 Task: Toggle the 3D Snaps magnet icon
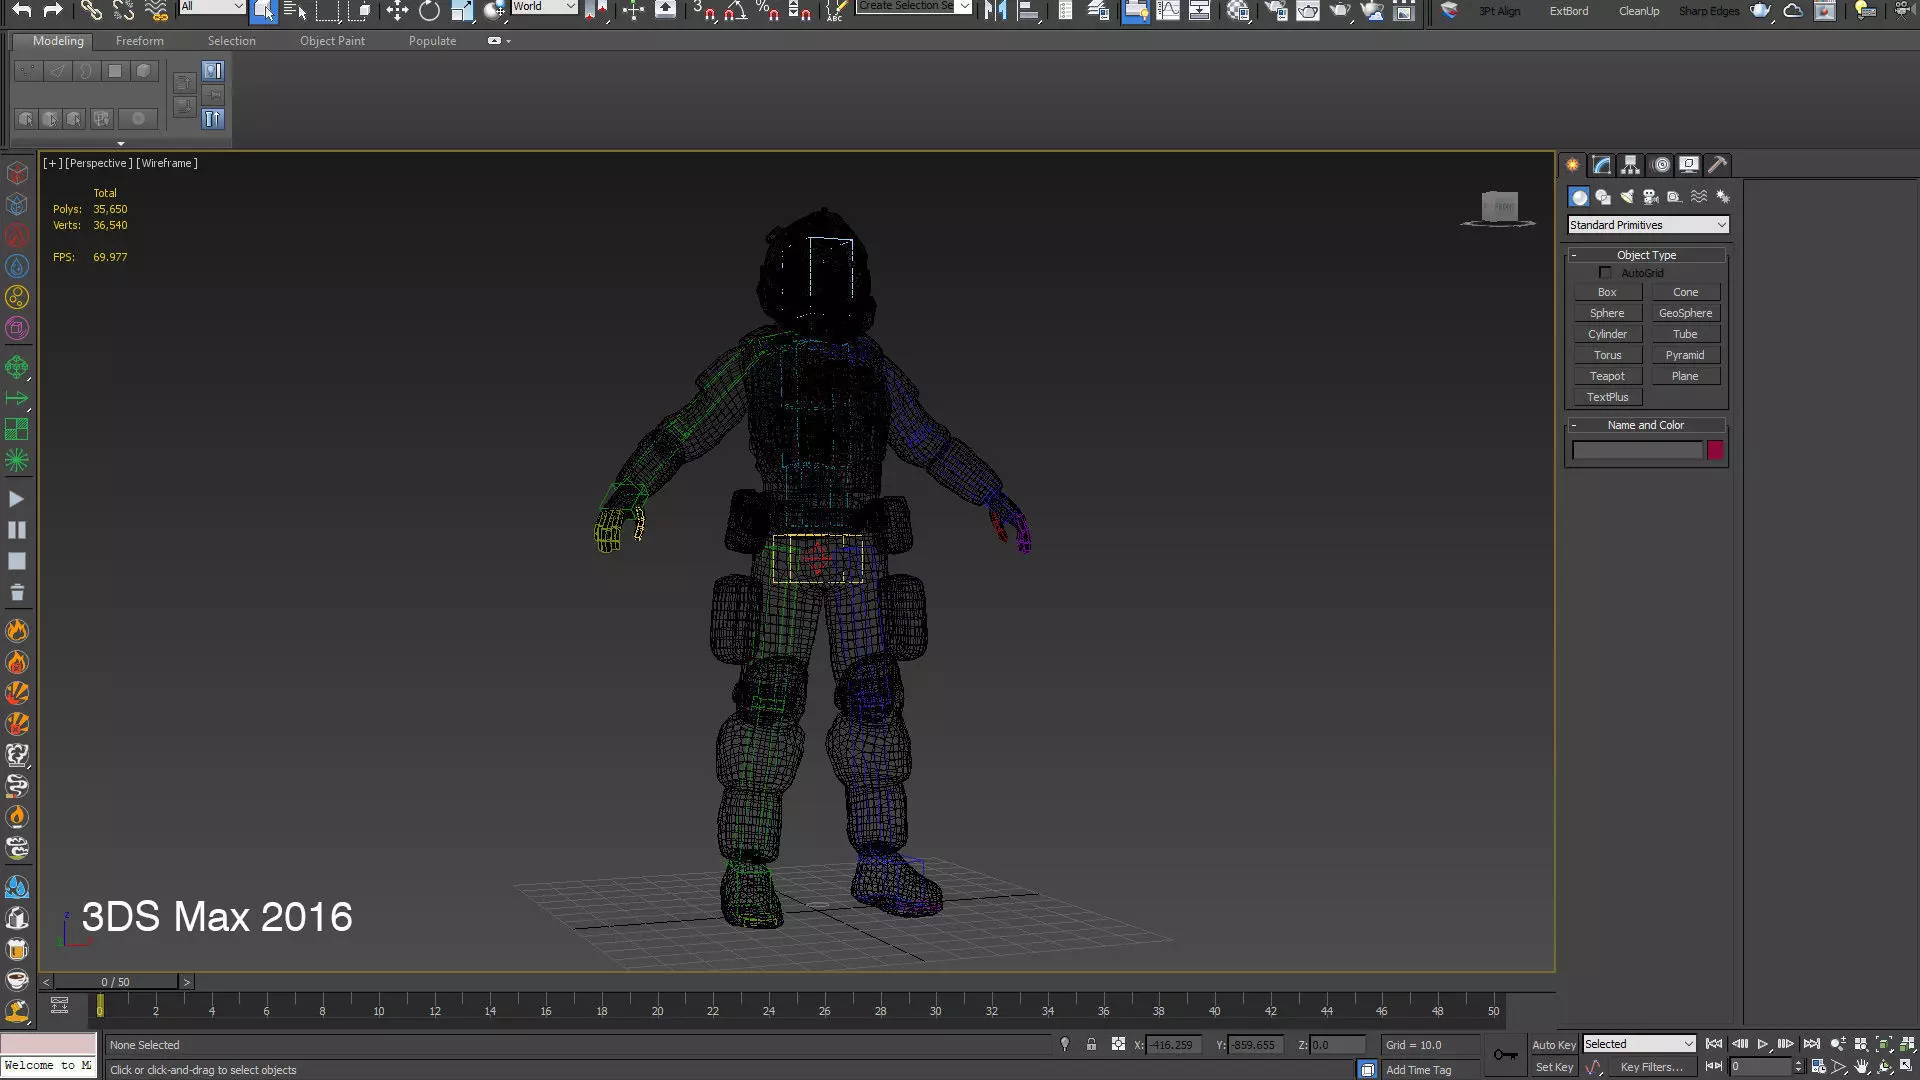tap(705, 10)
